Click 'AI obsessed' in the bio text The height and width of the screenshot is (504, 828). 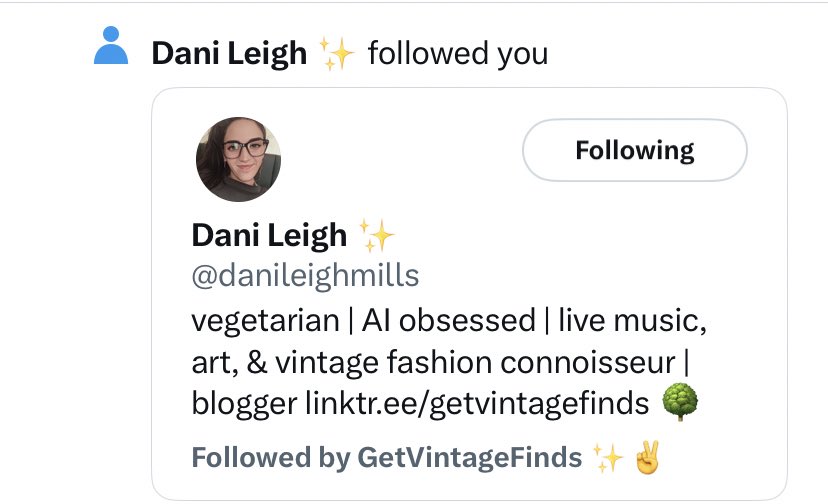coord(448,321)
